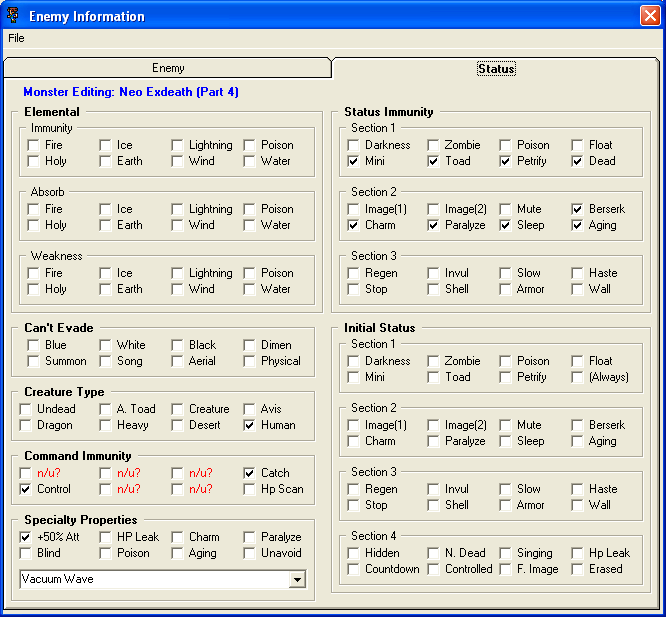Image resolution: width=666 pixels, height=617 pixels.
Task: Uncheck Toad in Status Immunity Section 1
Action: (433, 161)
